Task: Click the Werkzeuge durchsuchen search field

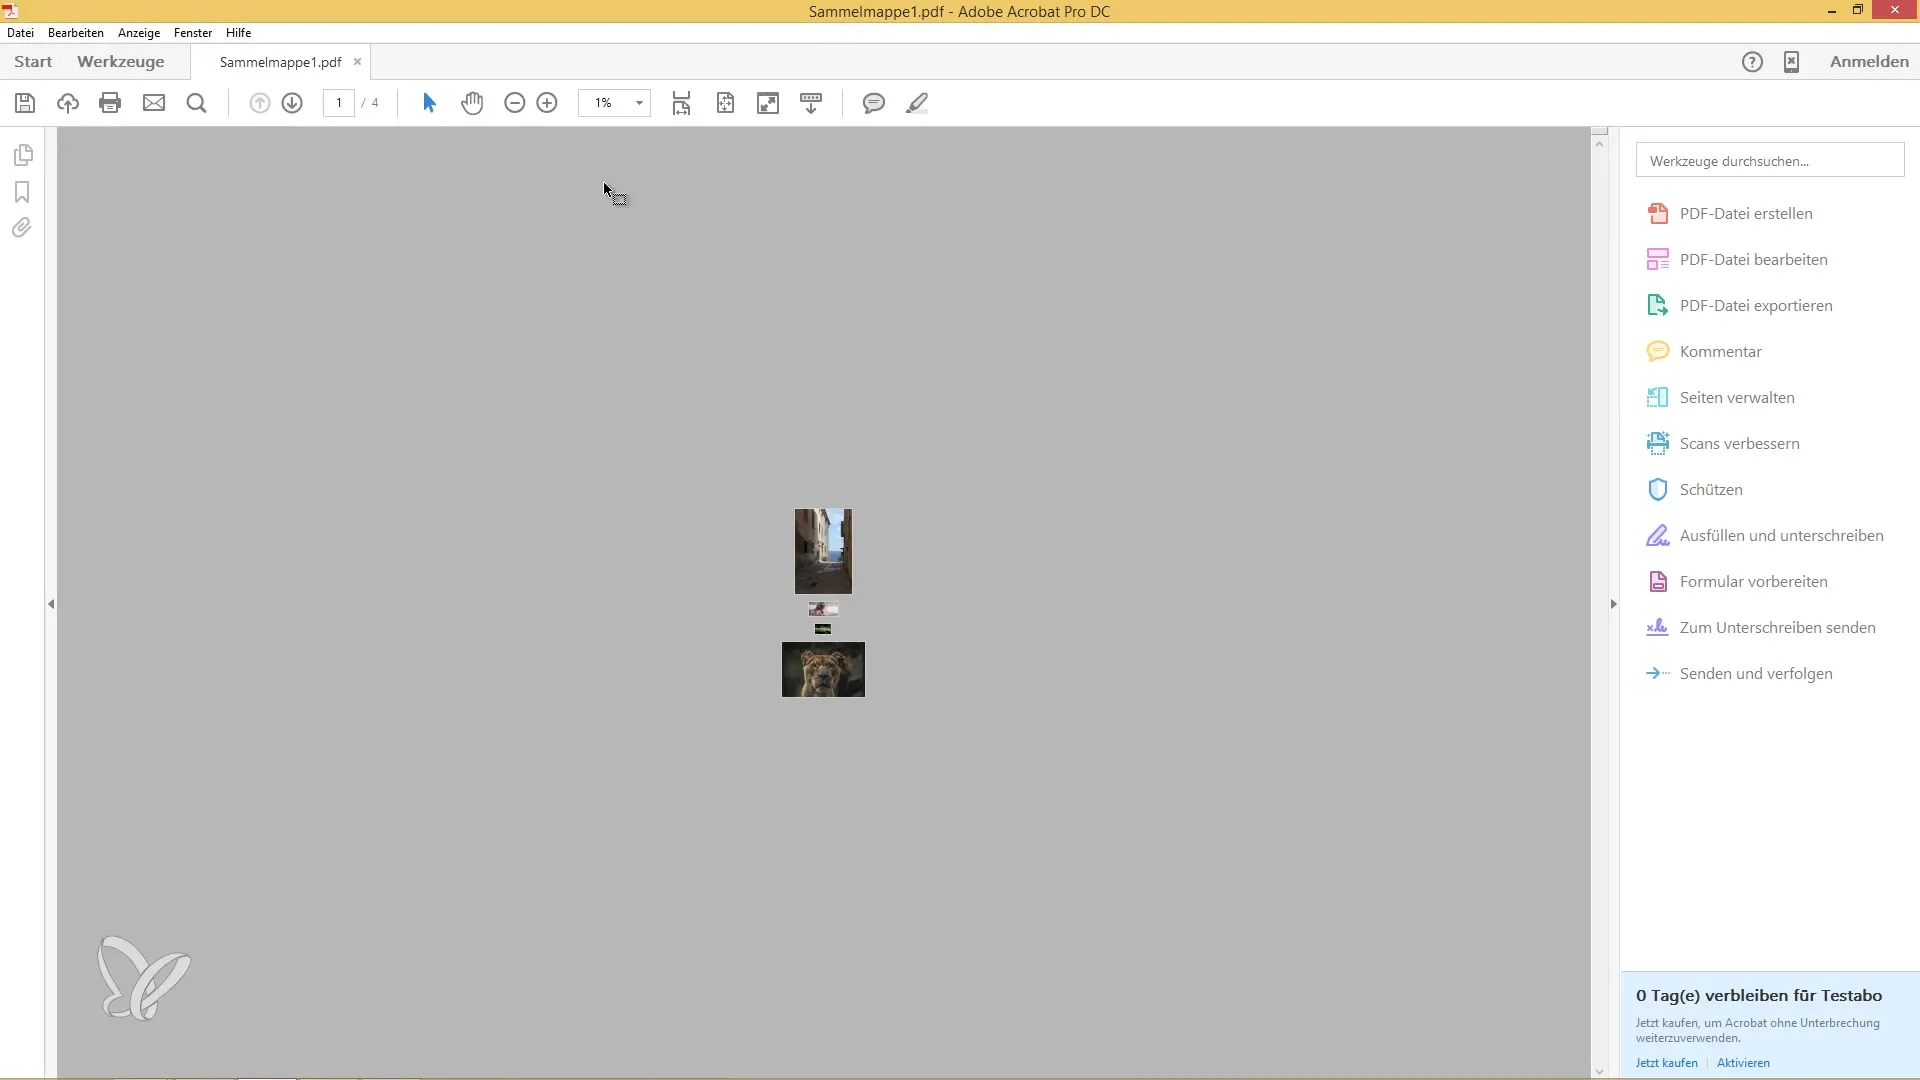Action: tap(1770, 160)
